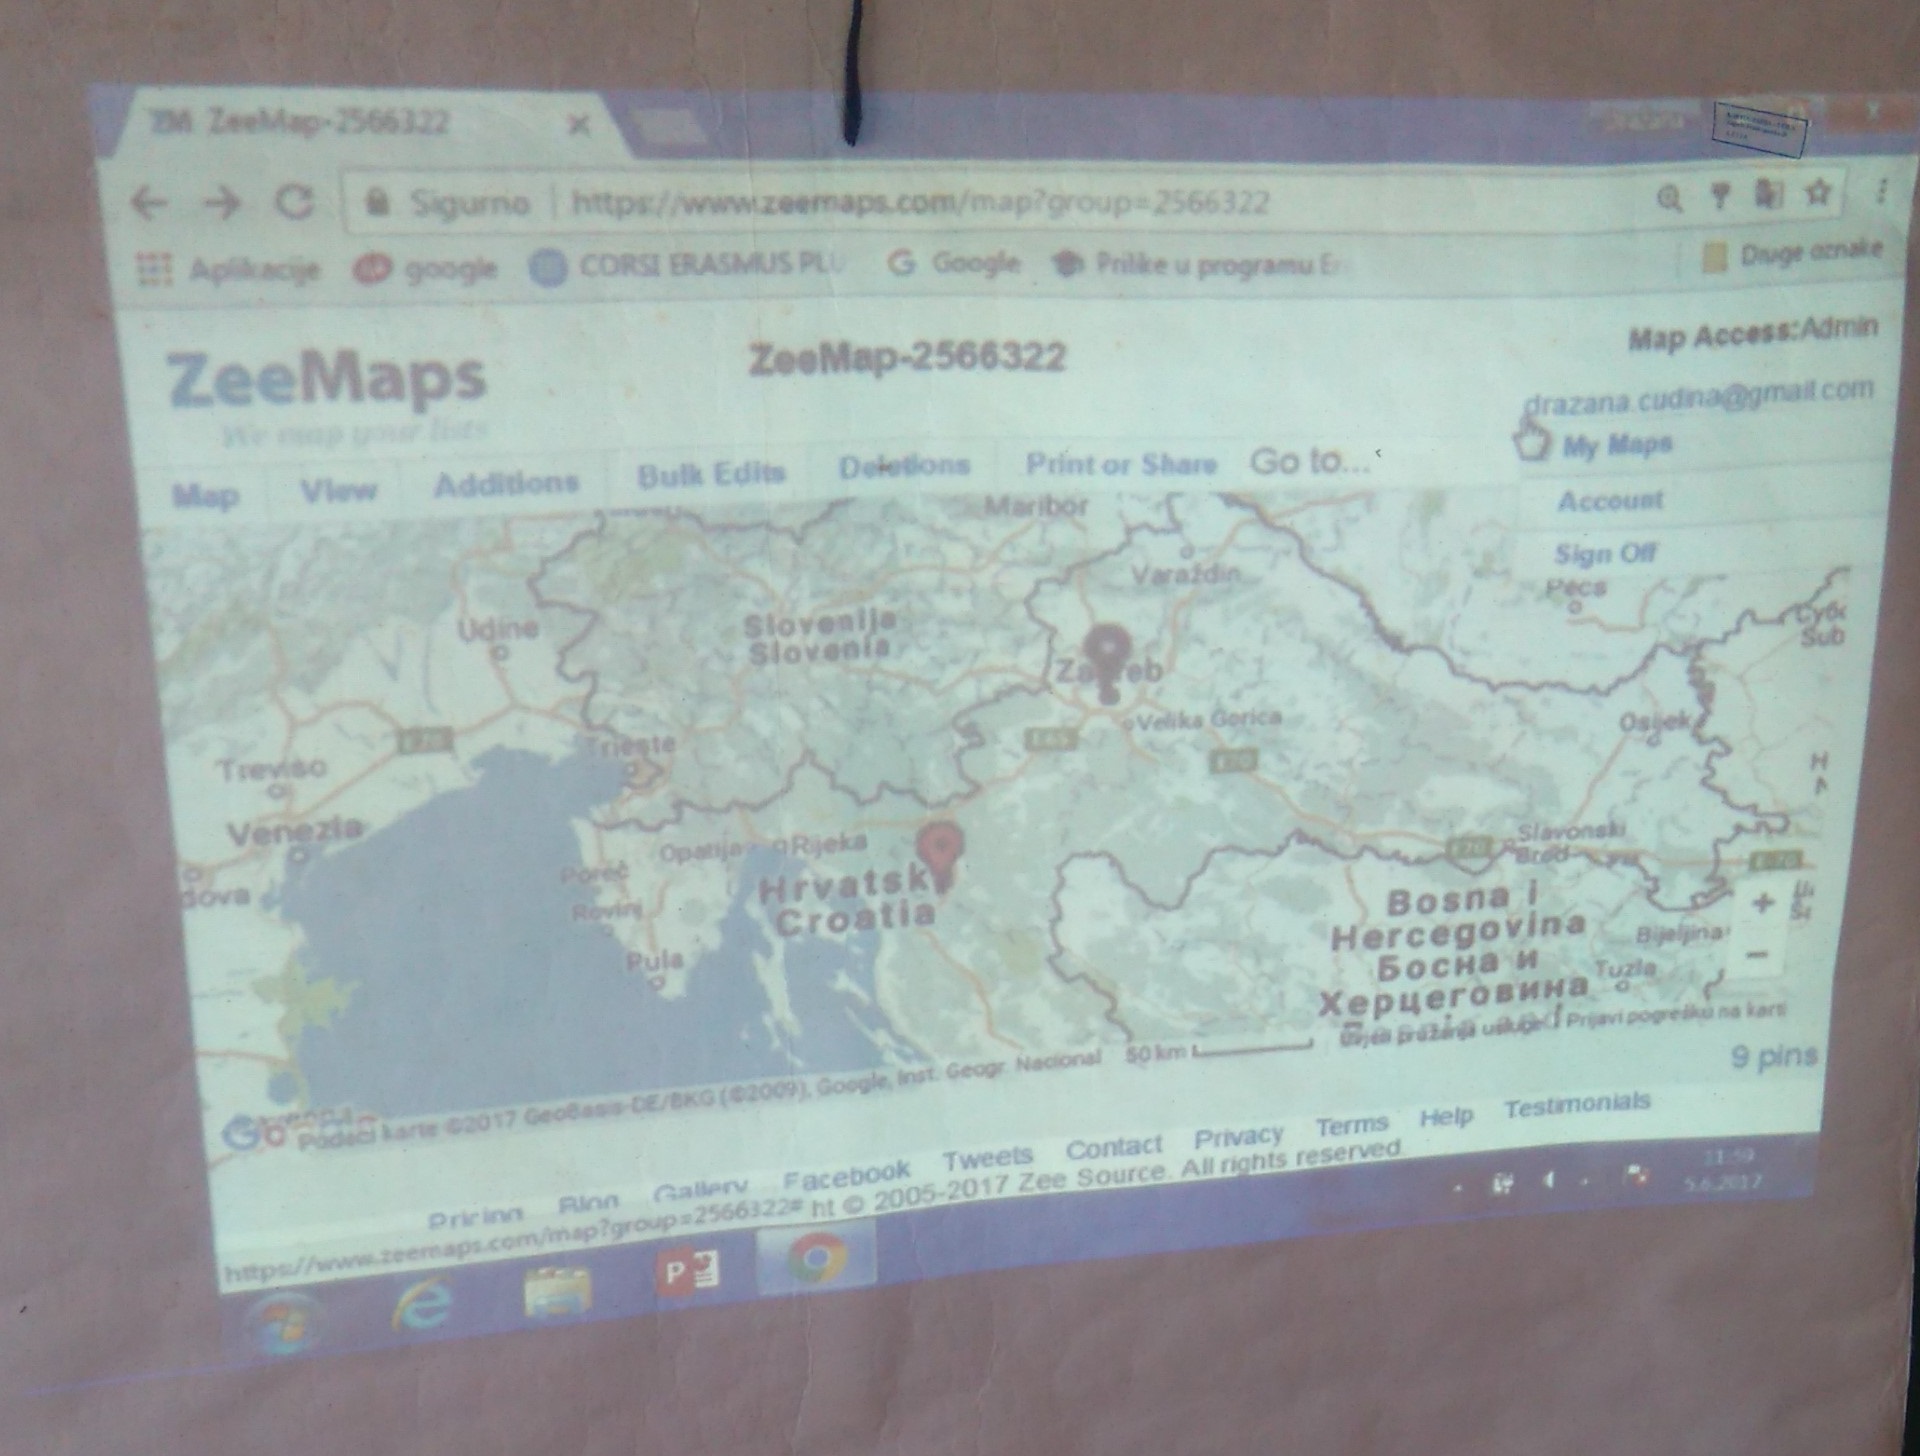
Task: Go back with the browser back arrow
Action: (x=150, y=203)
